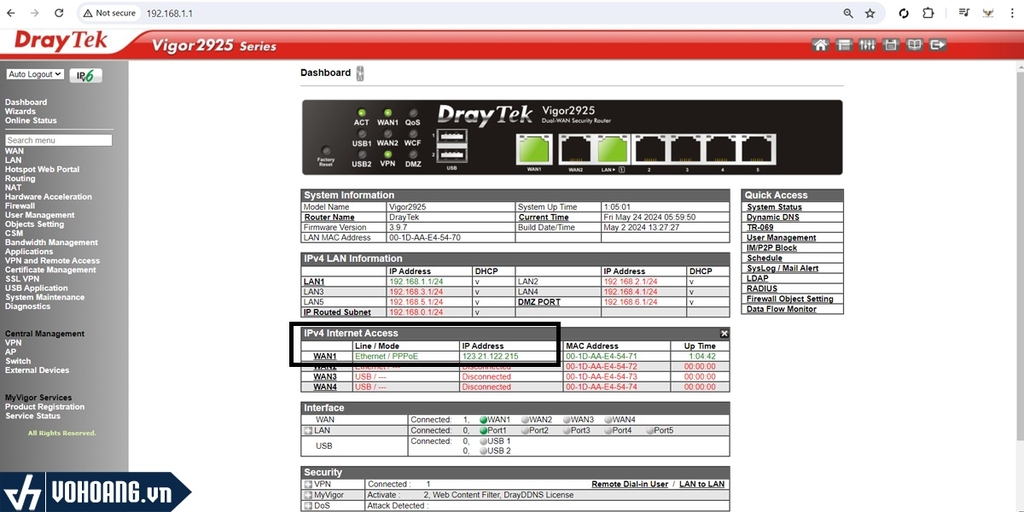Screen dimensions: 1024x512
Task: Click the Router Name link
Action: [330, 217]
